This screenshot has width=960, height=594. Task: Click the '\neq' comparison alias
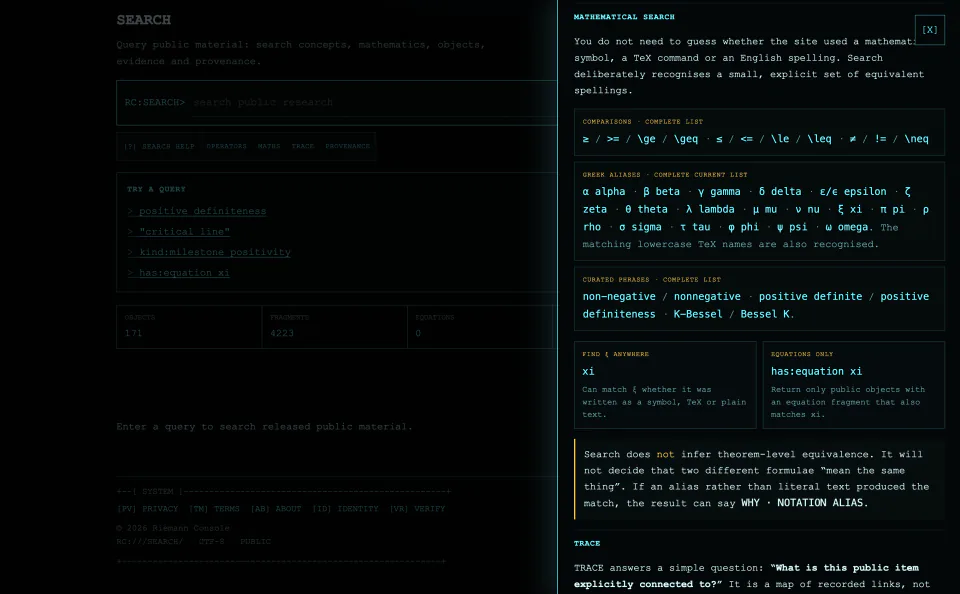[x=916, y=139]
